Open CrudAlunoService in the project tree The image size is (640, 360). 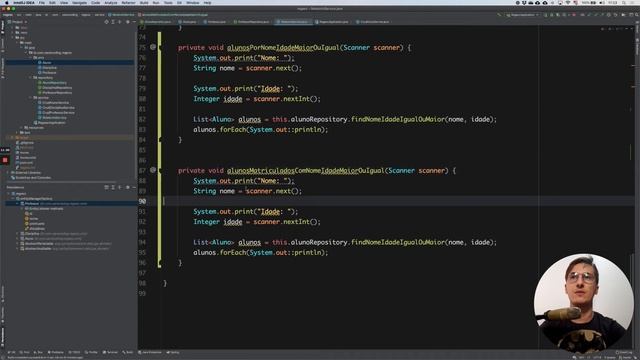pos(56,102)
